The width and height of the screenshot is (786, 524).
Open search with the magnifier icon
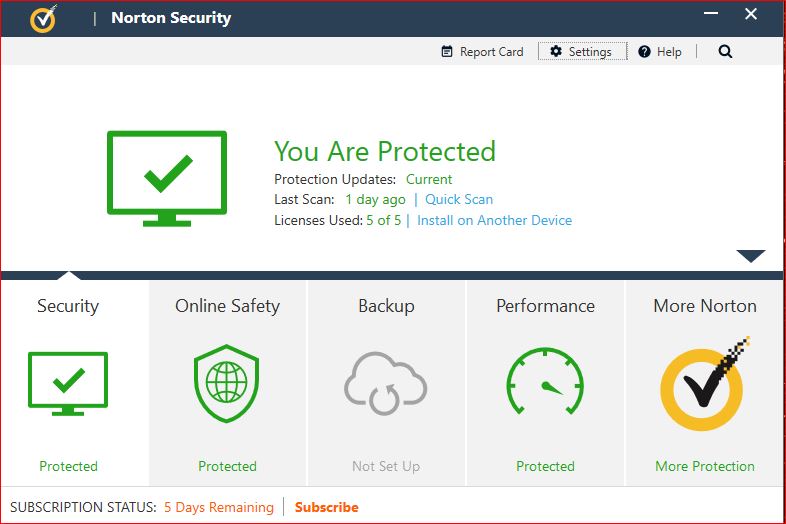(725, 52)
